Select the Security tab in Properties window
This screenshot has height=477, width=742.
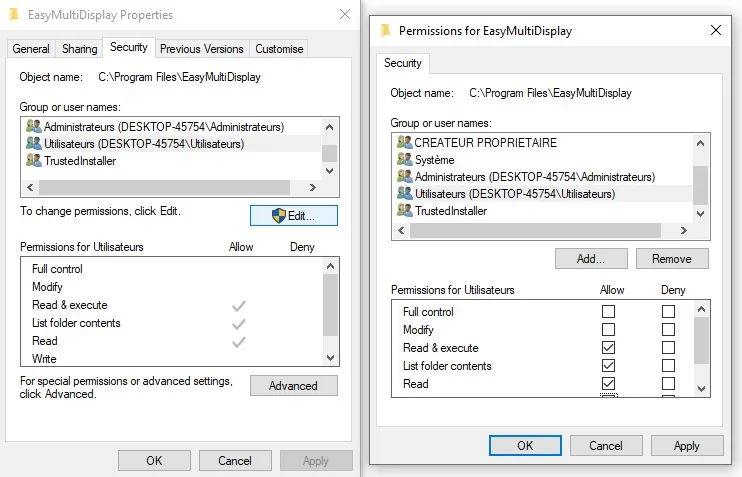point(129,47)
